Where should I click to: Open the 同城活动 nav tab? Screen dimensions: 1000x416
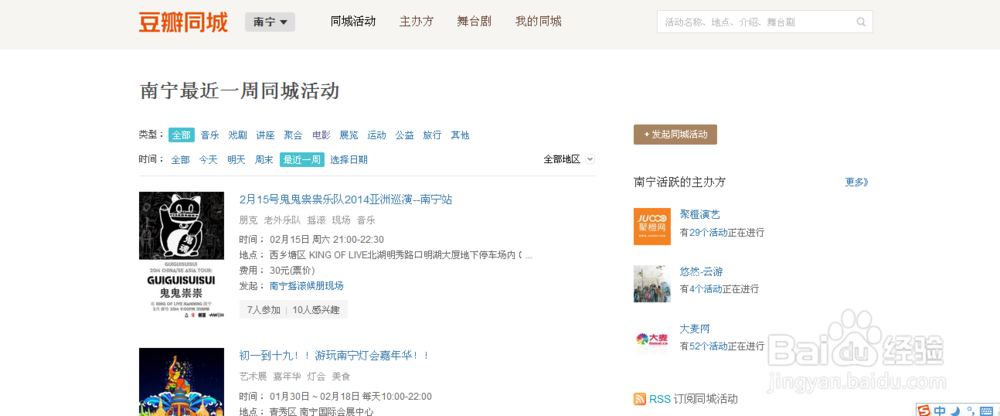353,21
